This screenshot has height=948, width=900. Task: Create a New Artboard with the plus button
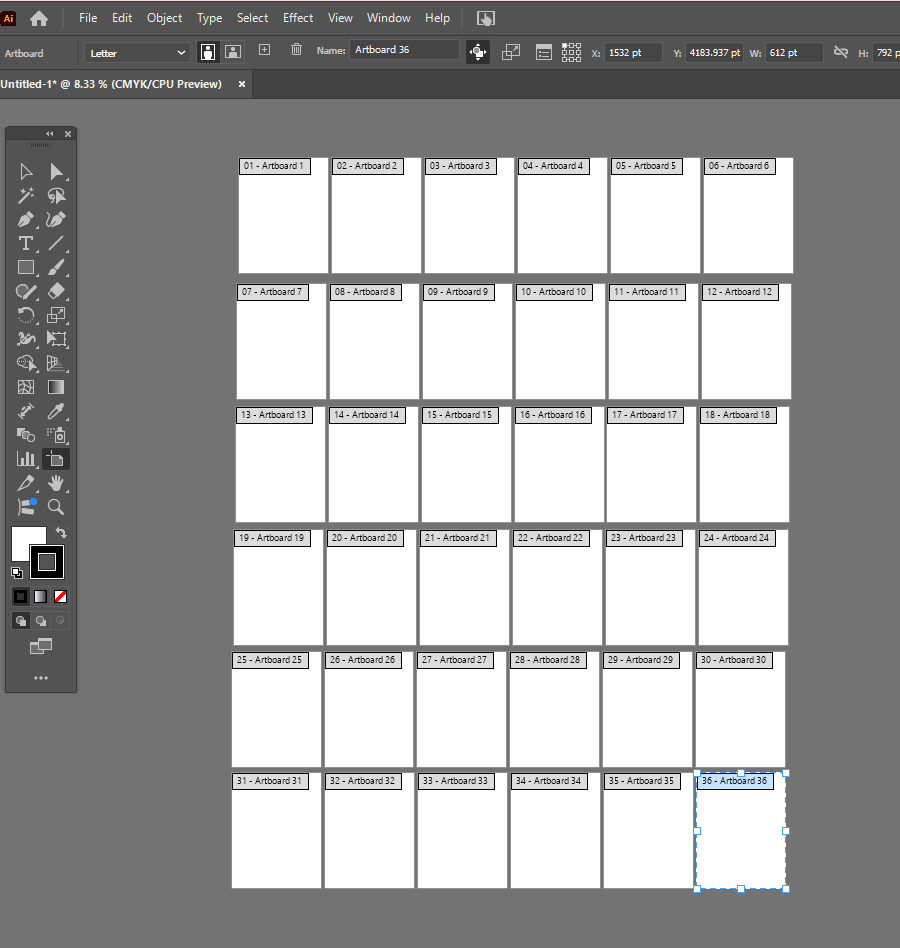click(x=263, y=52)
